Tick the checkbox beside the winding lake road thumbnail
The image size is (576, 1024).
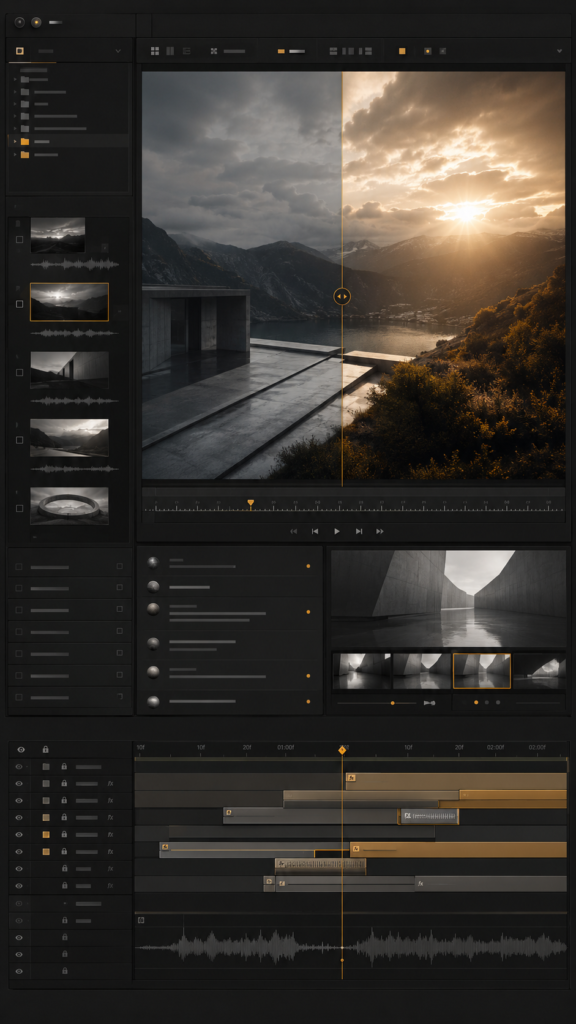19,440
